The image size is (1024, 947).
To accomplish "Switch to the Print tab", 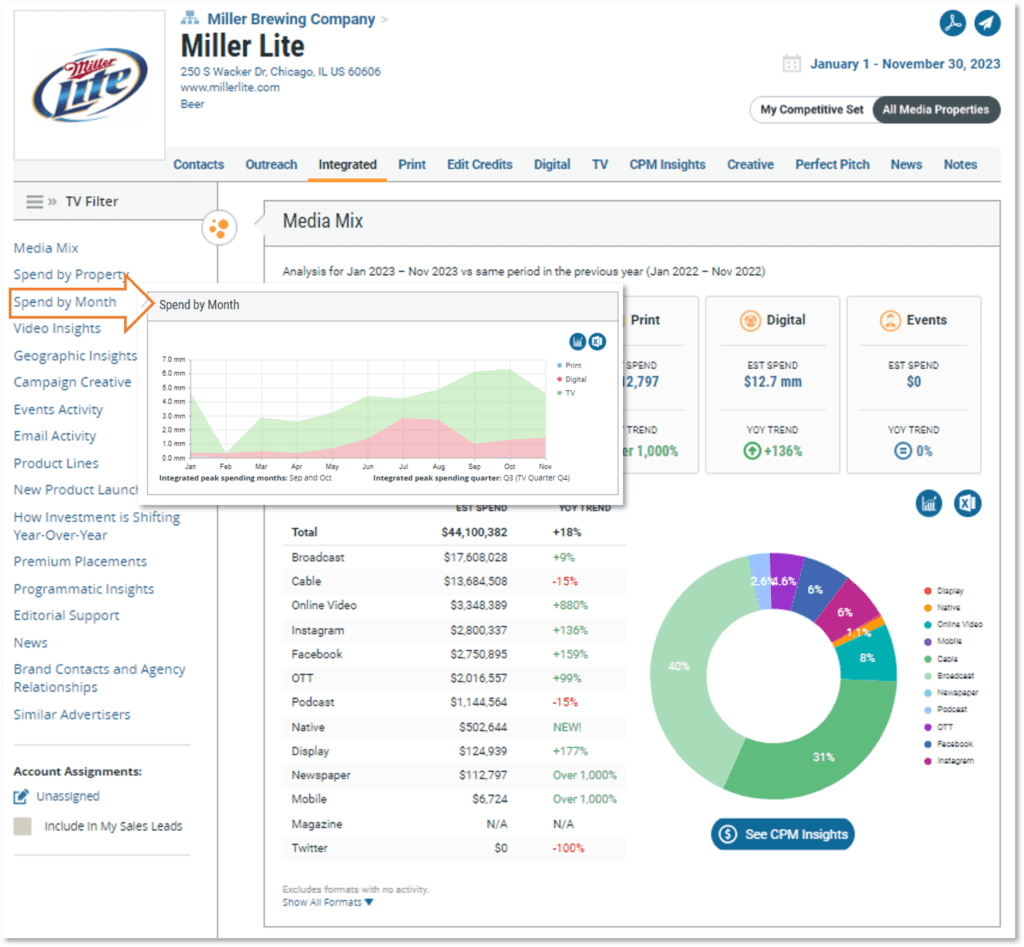I will tap(412, 165).
